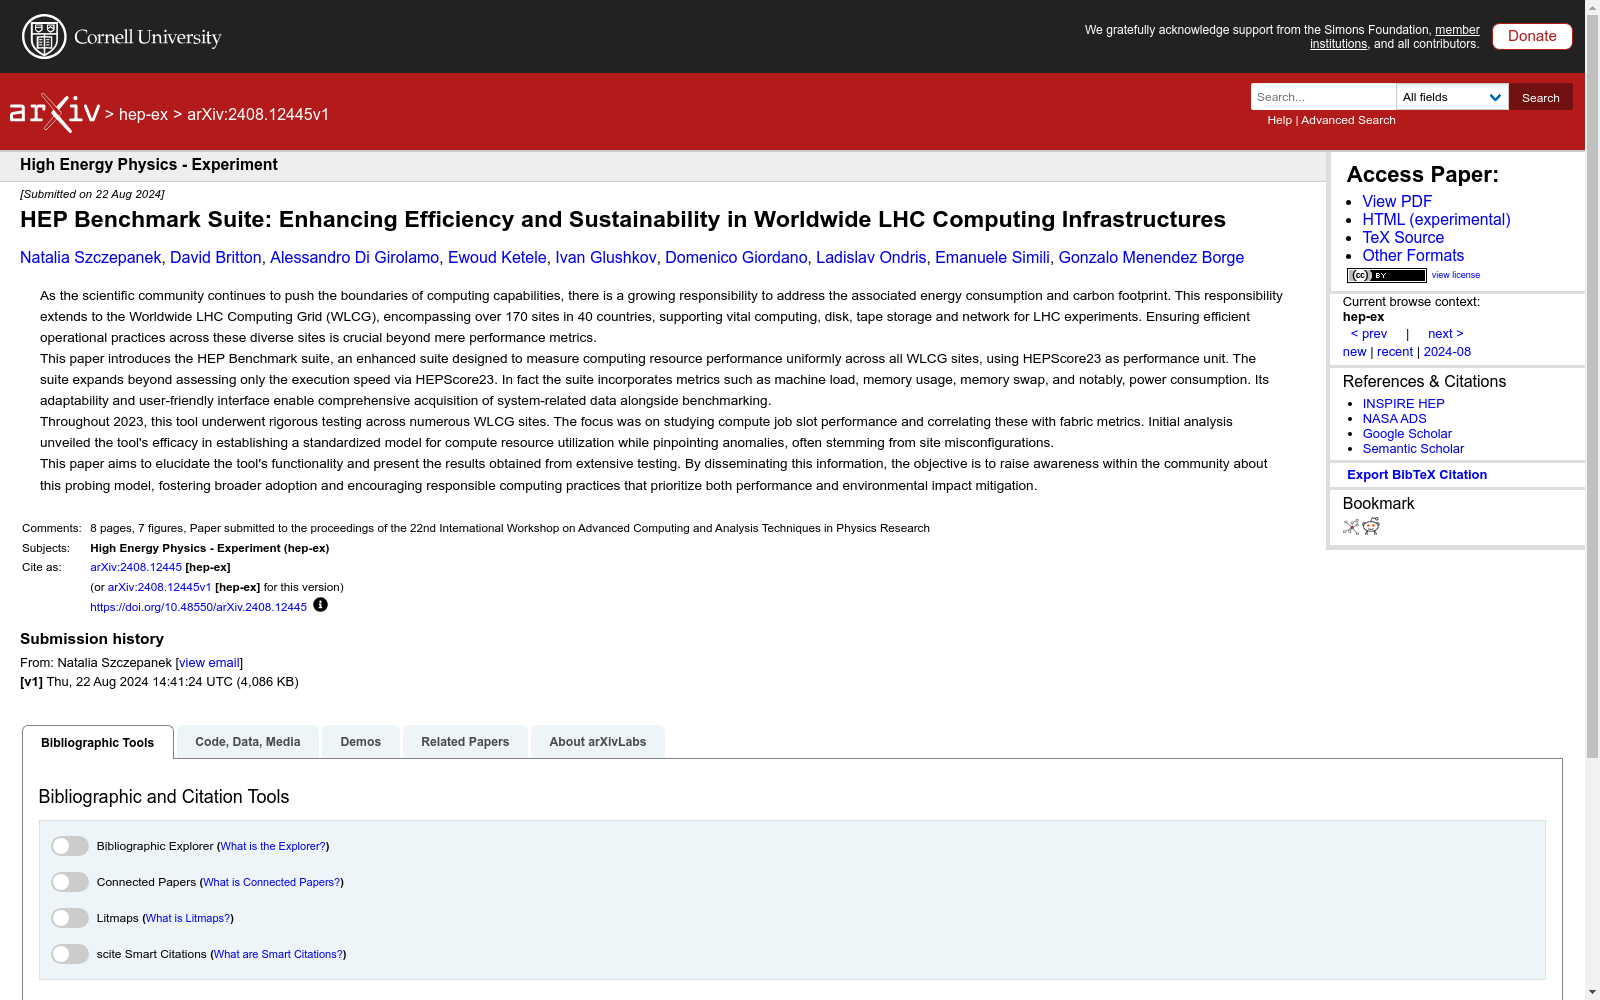This screenshot has width=1600, height=1000.
Task: Select the Bibliographic Tools tab
Action: 98,742
